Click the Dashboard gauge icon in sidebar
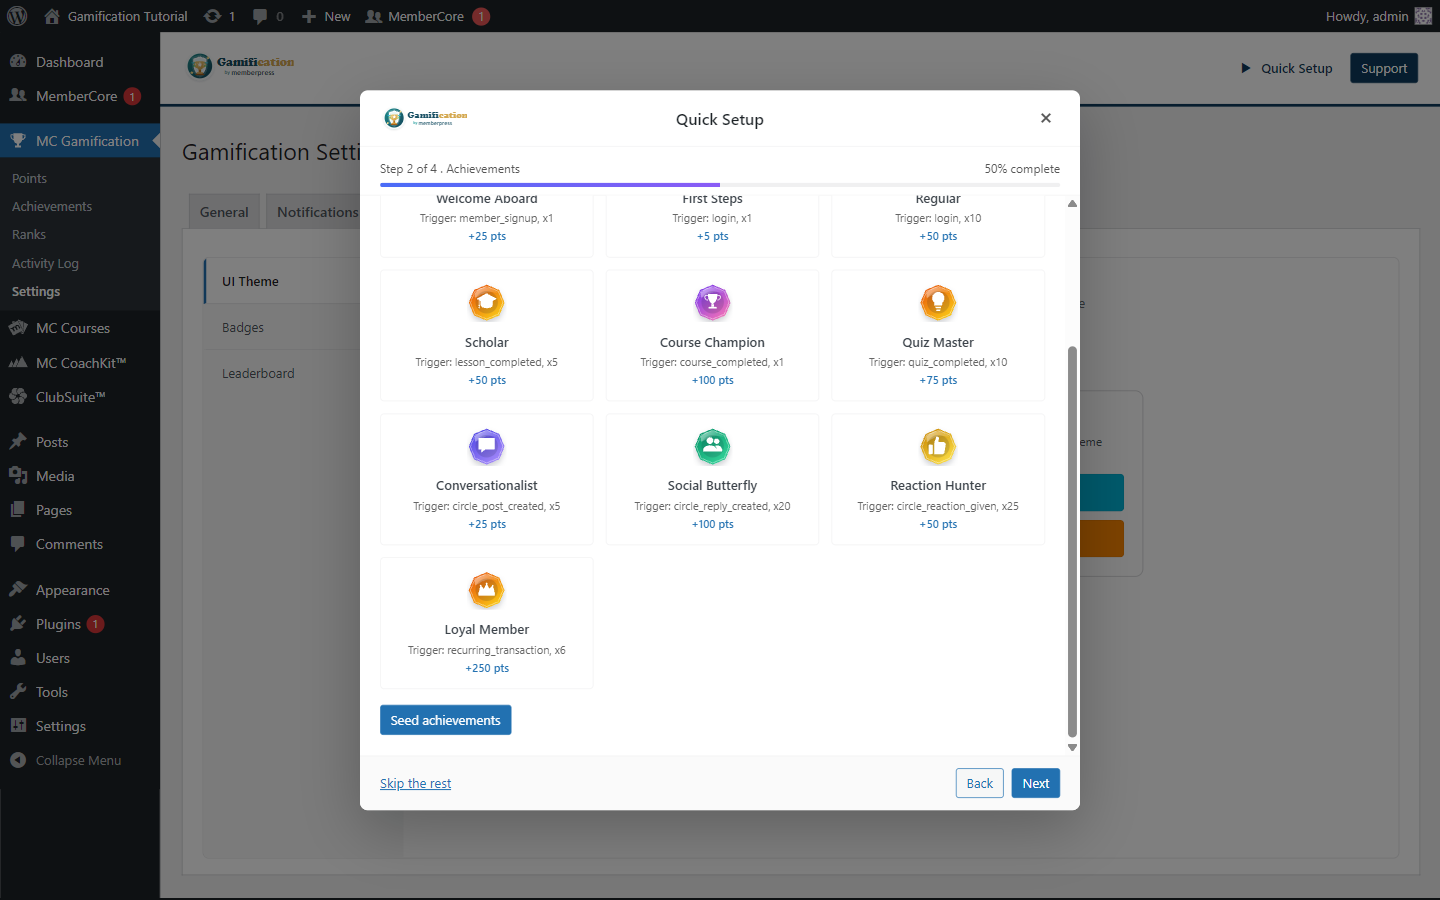 pyautogui.click(x=18, y=62)
